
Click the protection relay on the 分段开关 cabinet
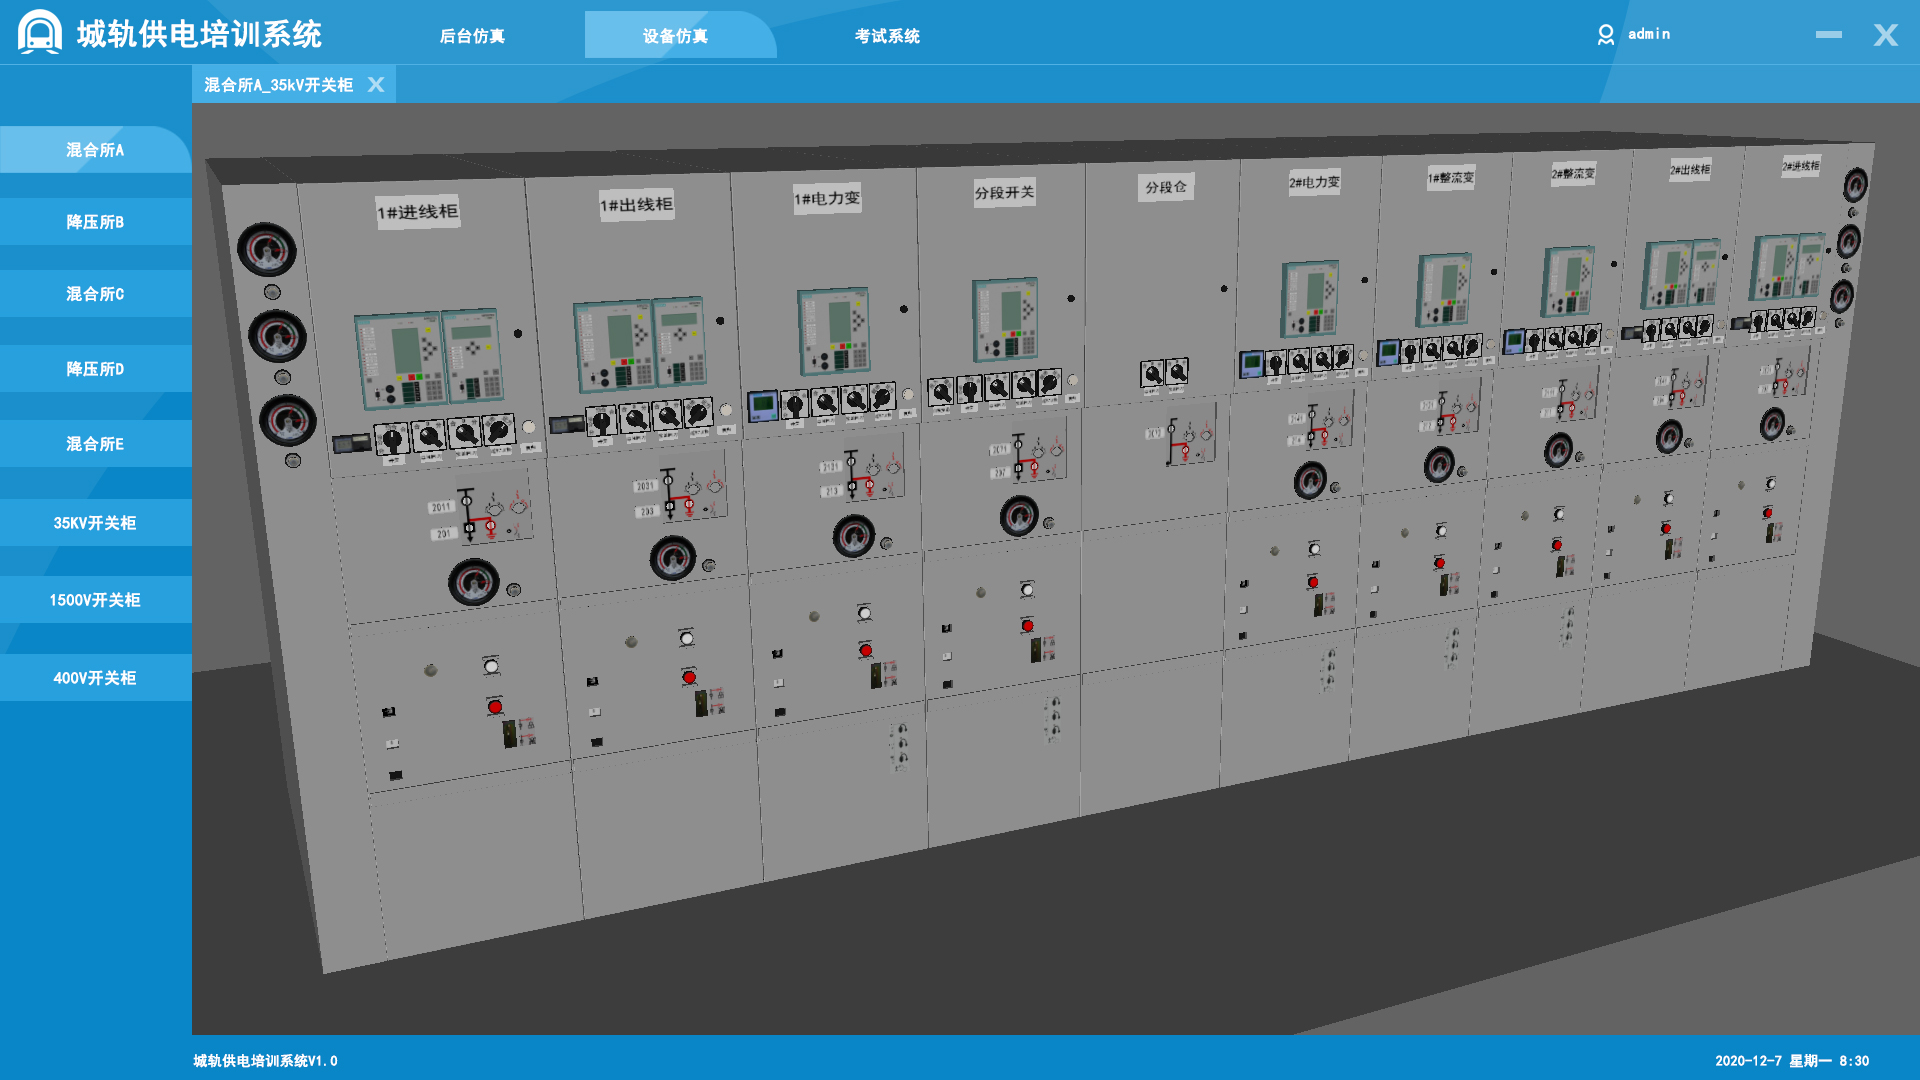tap(1005, 319)
